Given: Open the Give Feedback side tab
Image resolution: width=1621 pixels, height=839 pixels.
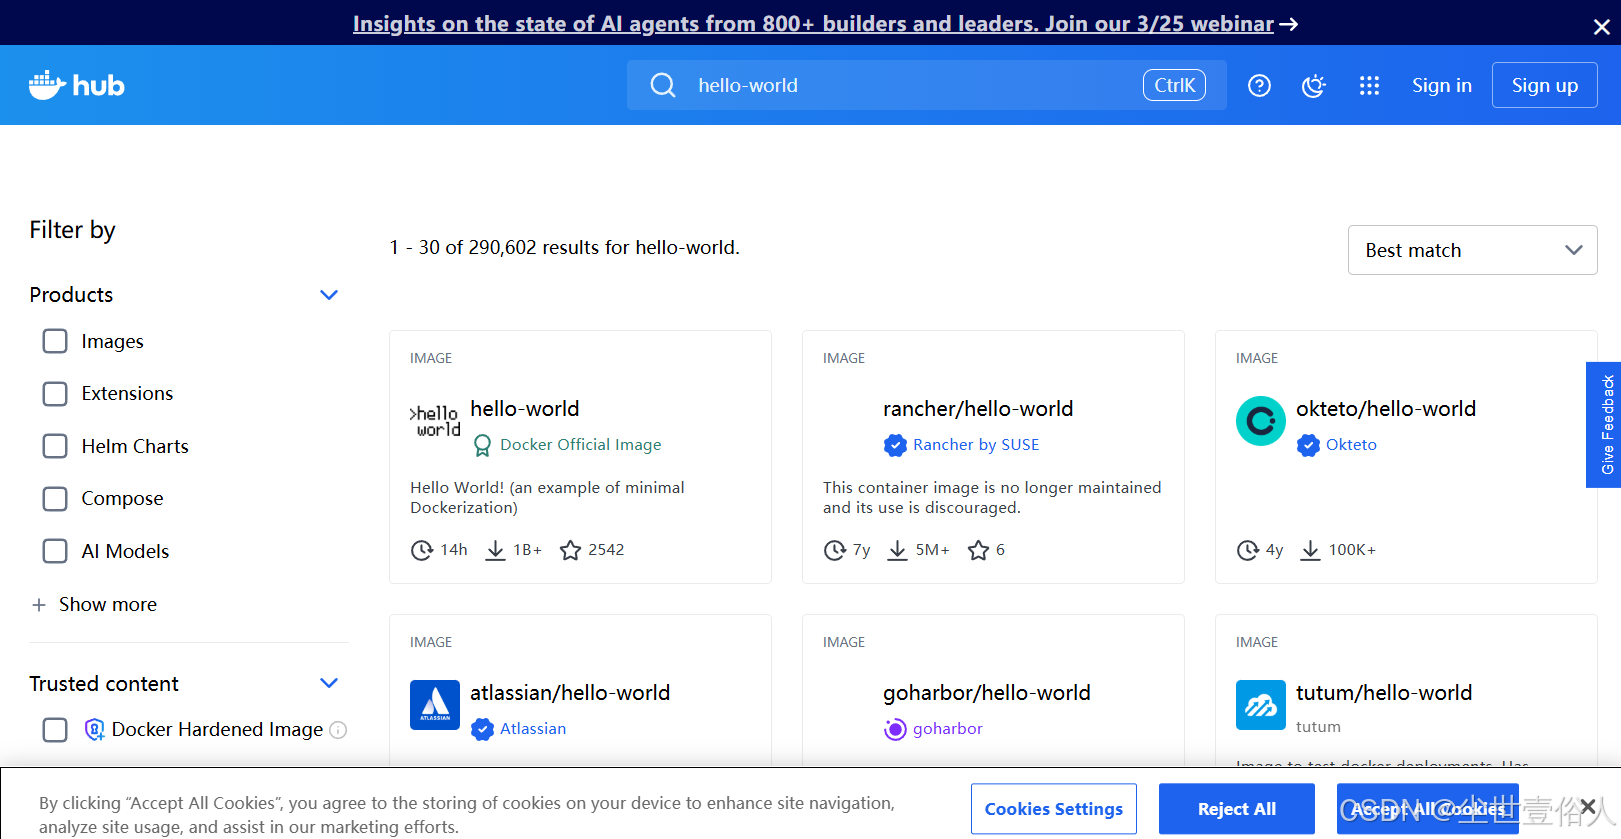Looking at the screenshot, I should pyautogui.click(x=1604, y=425).
